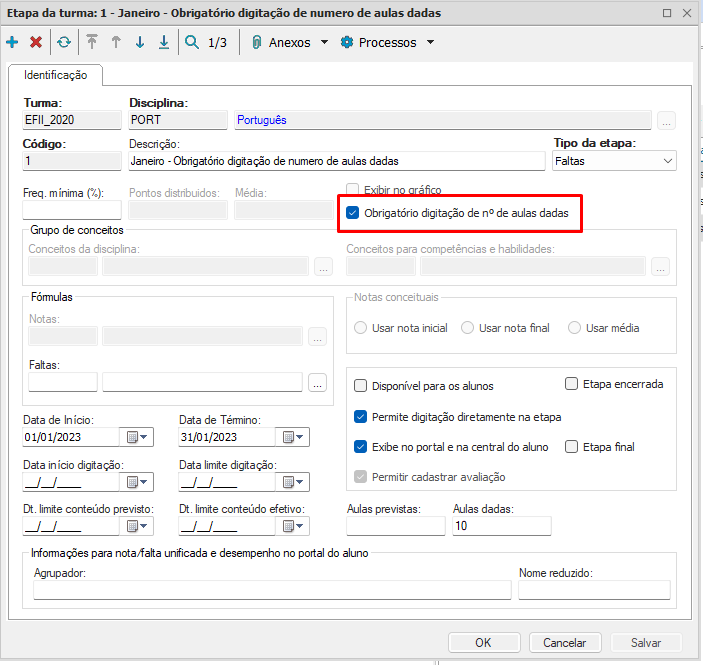Enable Disponível para os alunos
The width and height of the screenshot is (703, 665).
361,386
